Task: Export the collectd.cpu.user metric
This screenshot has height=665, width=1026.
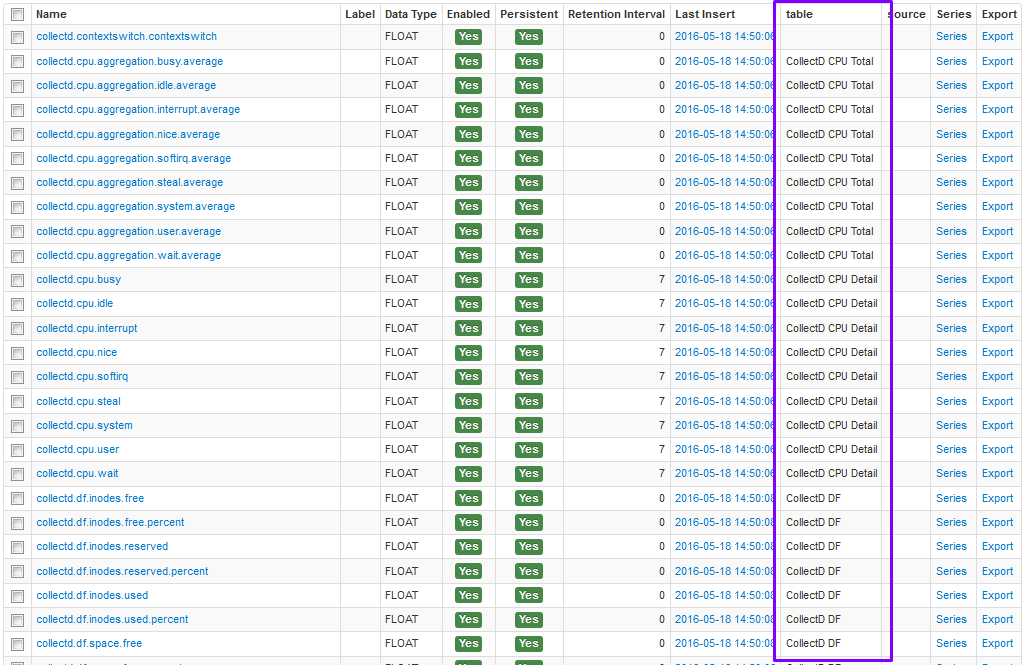Action: click(x=997, y=450)
